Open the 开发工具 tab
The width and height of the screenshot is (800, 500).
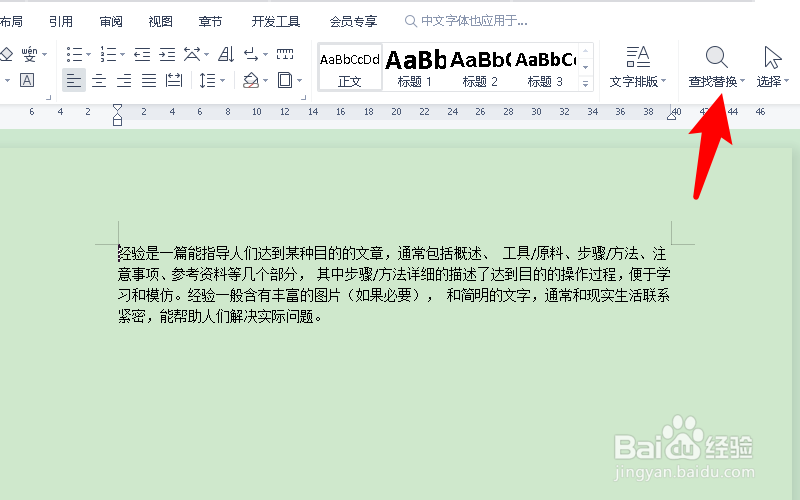276,21
